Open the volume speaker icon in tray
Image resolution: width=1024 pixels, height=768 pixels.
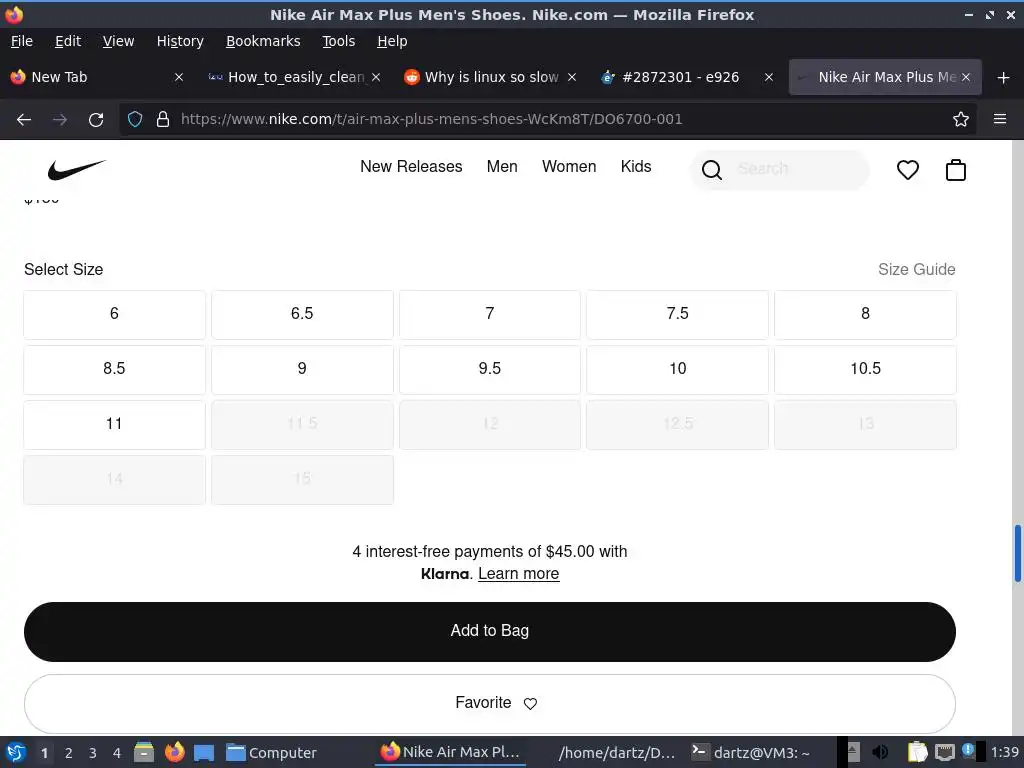click(x=880, y=752)
